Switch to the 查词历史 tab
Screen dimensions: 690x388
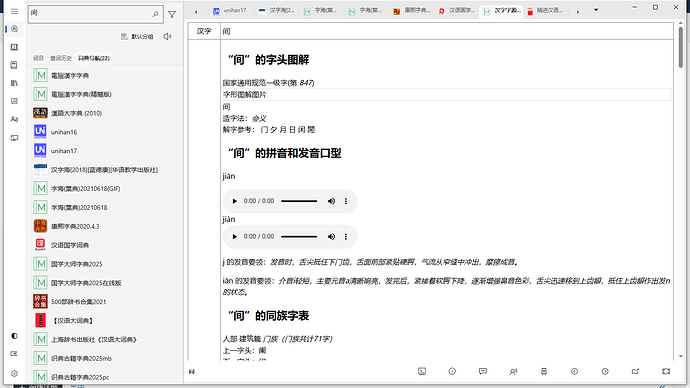tap(61, 58)
